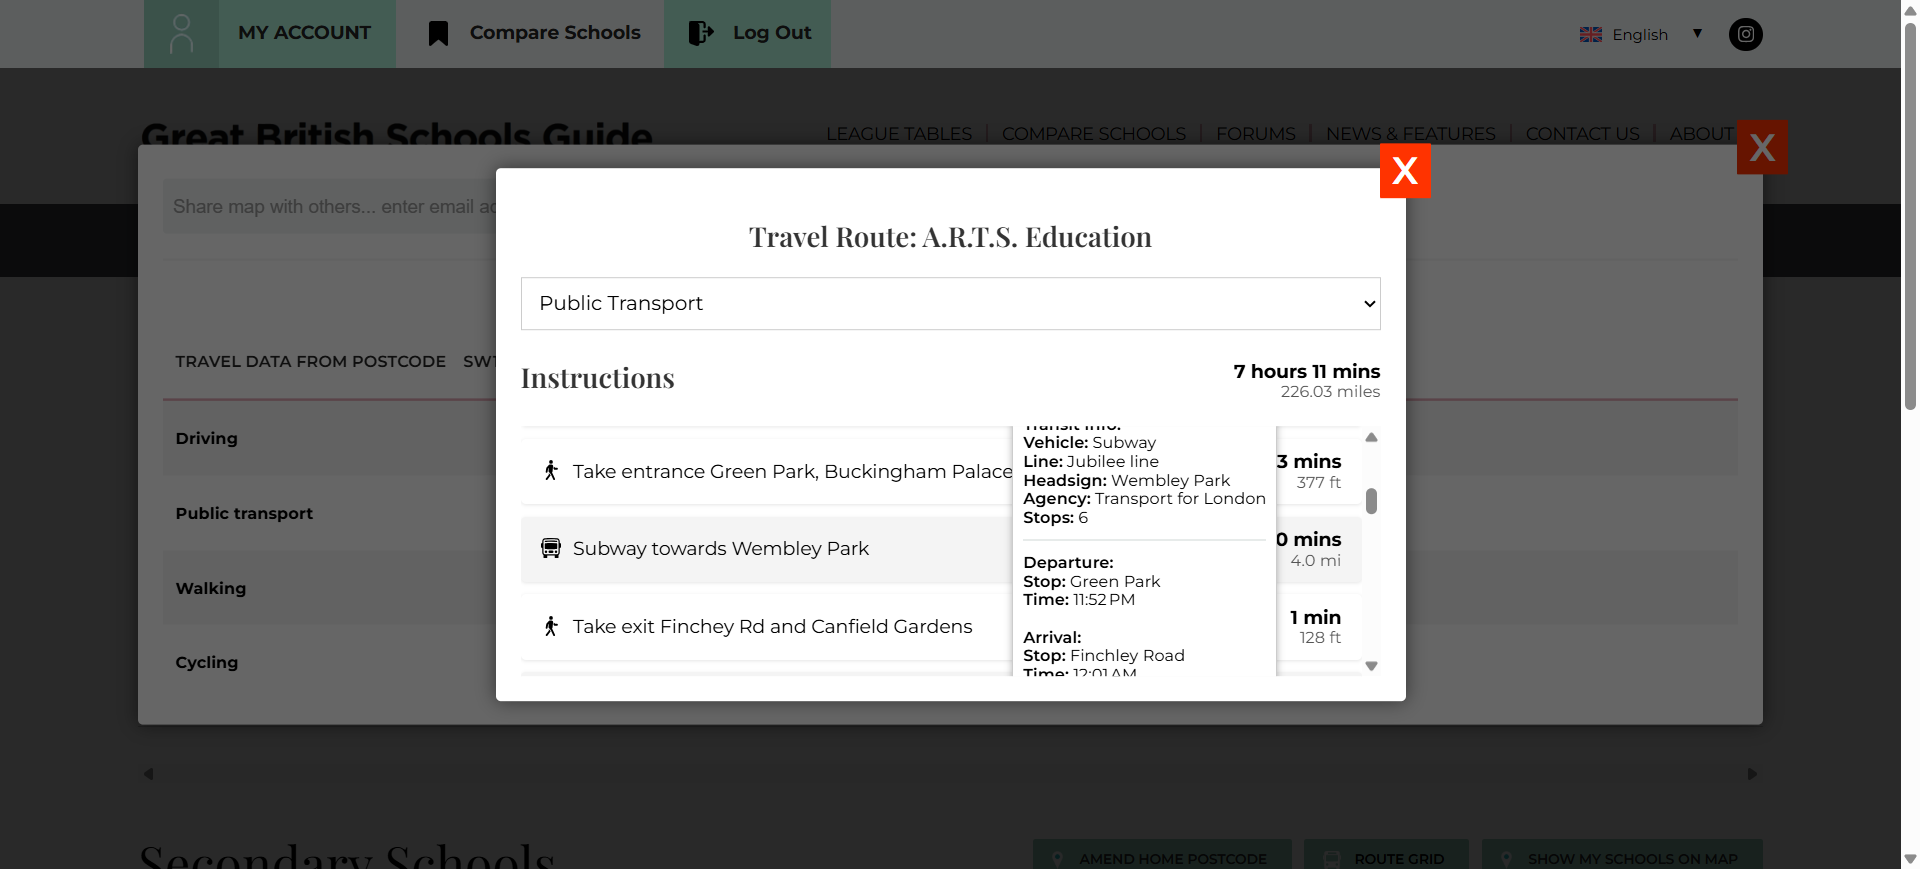Image resolution: width=1920 pixels, height=869 pixels.
Task: Click the UK flag language icon
Action: click(1591, 34)
